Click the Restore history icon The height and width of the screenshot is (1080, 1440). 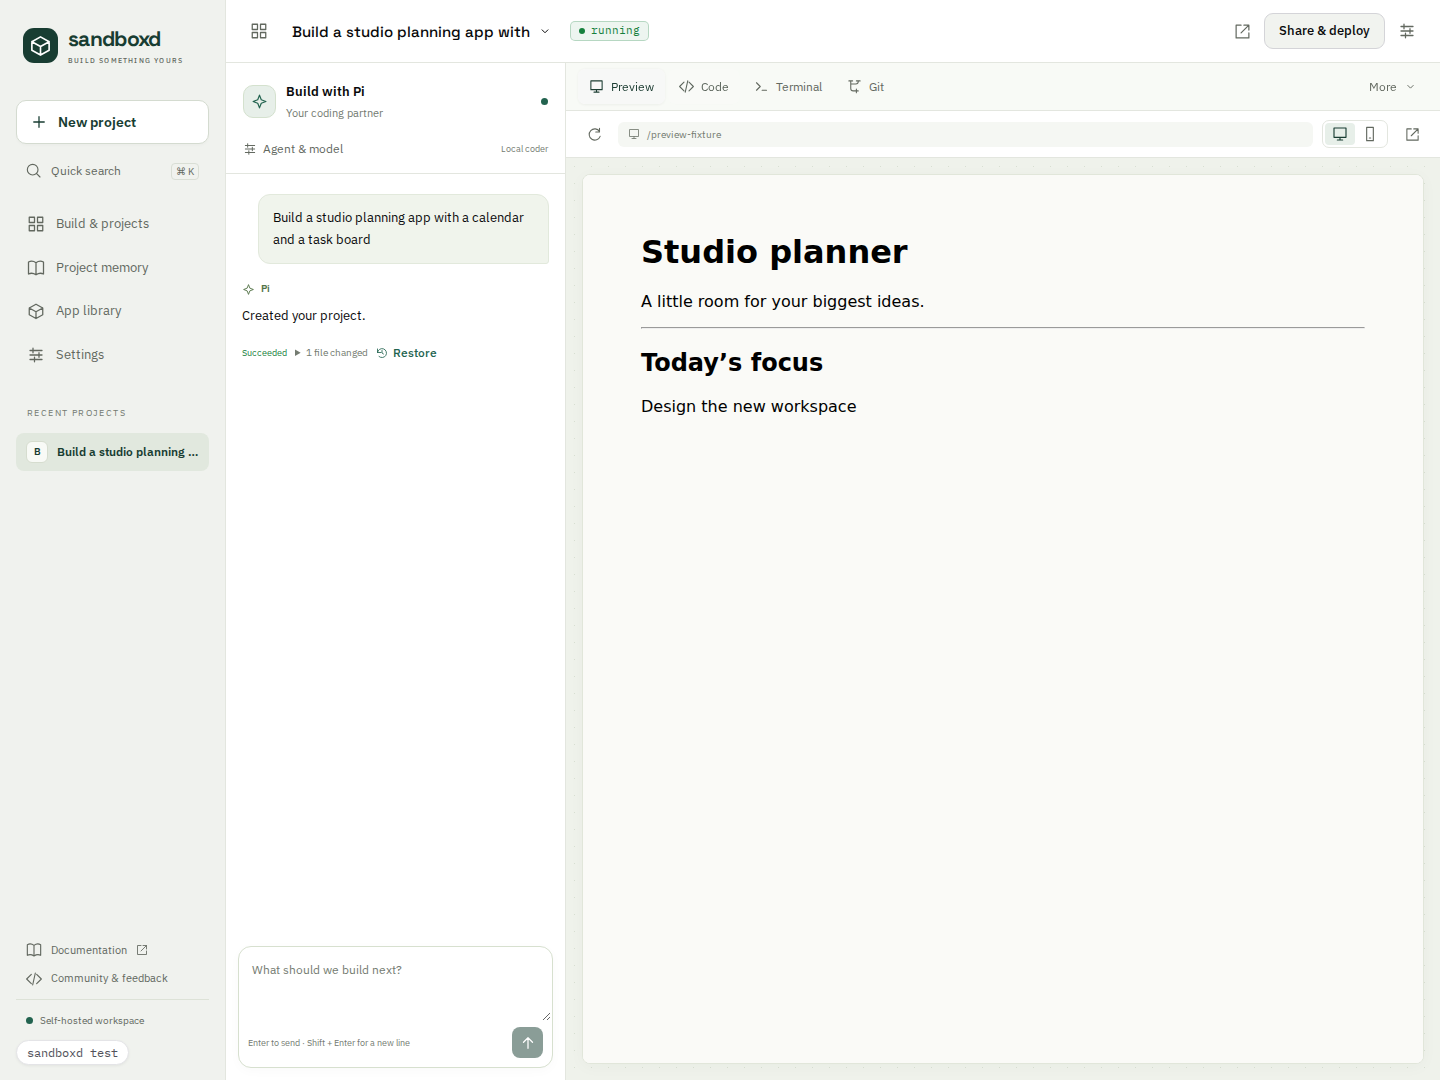(382, 353)
